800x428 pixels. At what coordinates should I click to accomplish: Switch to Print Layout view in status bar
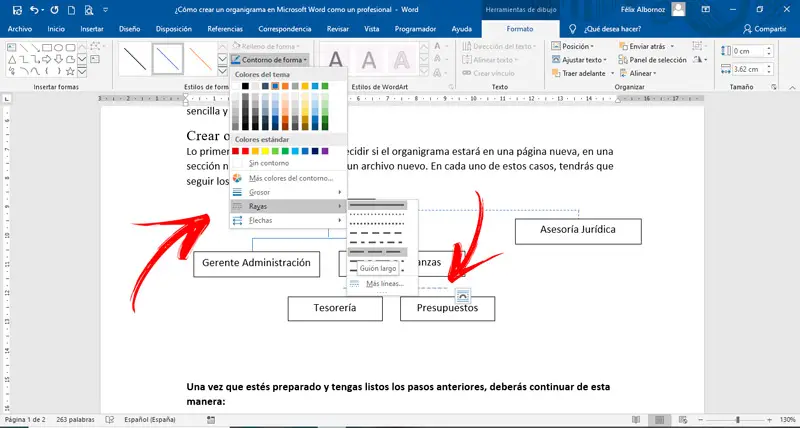(x=659, y=420)
